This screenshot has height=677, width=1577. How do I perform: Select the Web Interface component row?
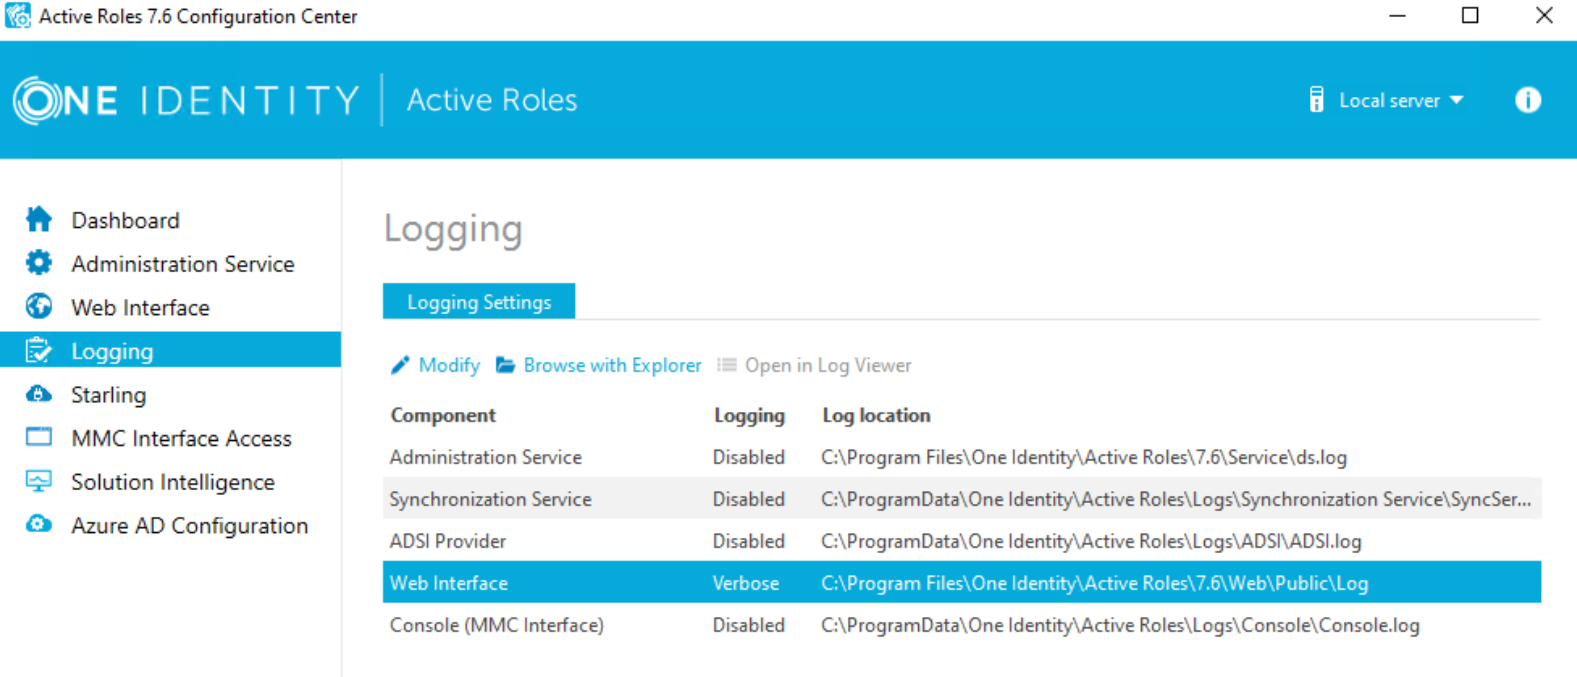point(962,583)
